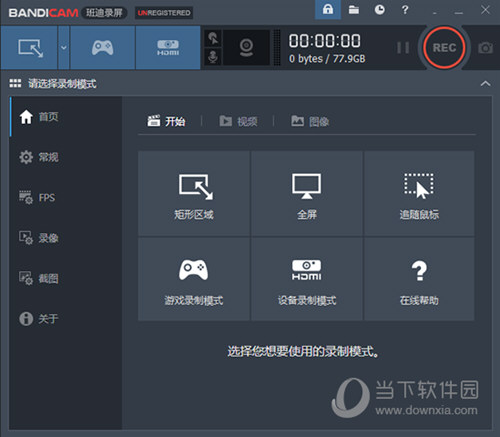Choose the 全屏 fullscreen tile
500x437 pixels.
307,193
